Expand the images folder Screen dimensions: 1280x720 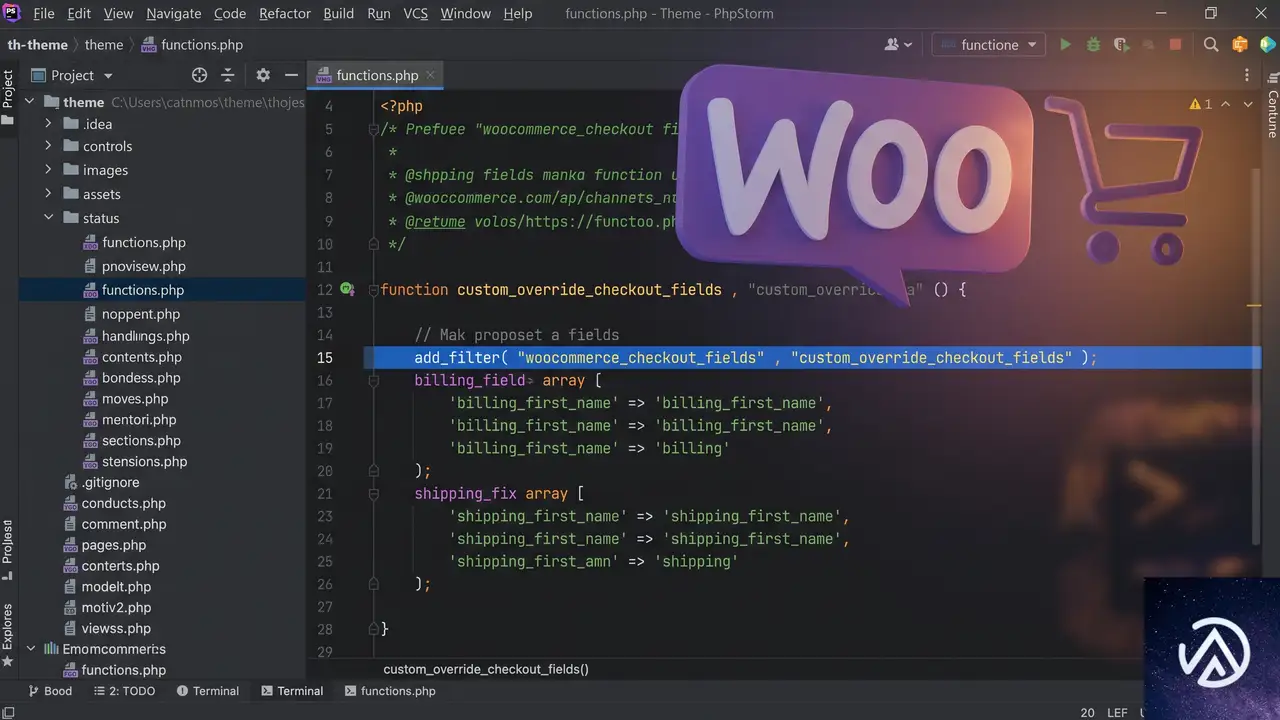(48, 170)
